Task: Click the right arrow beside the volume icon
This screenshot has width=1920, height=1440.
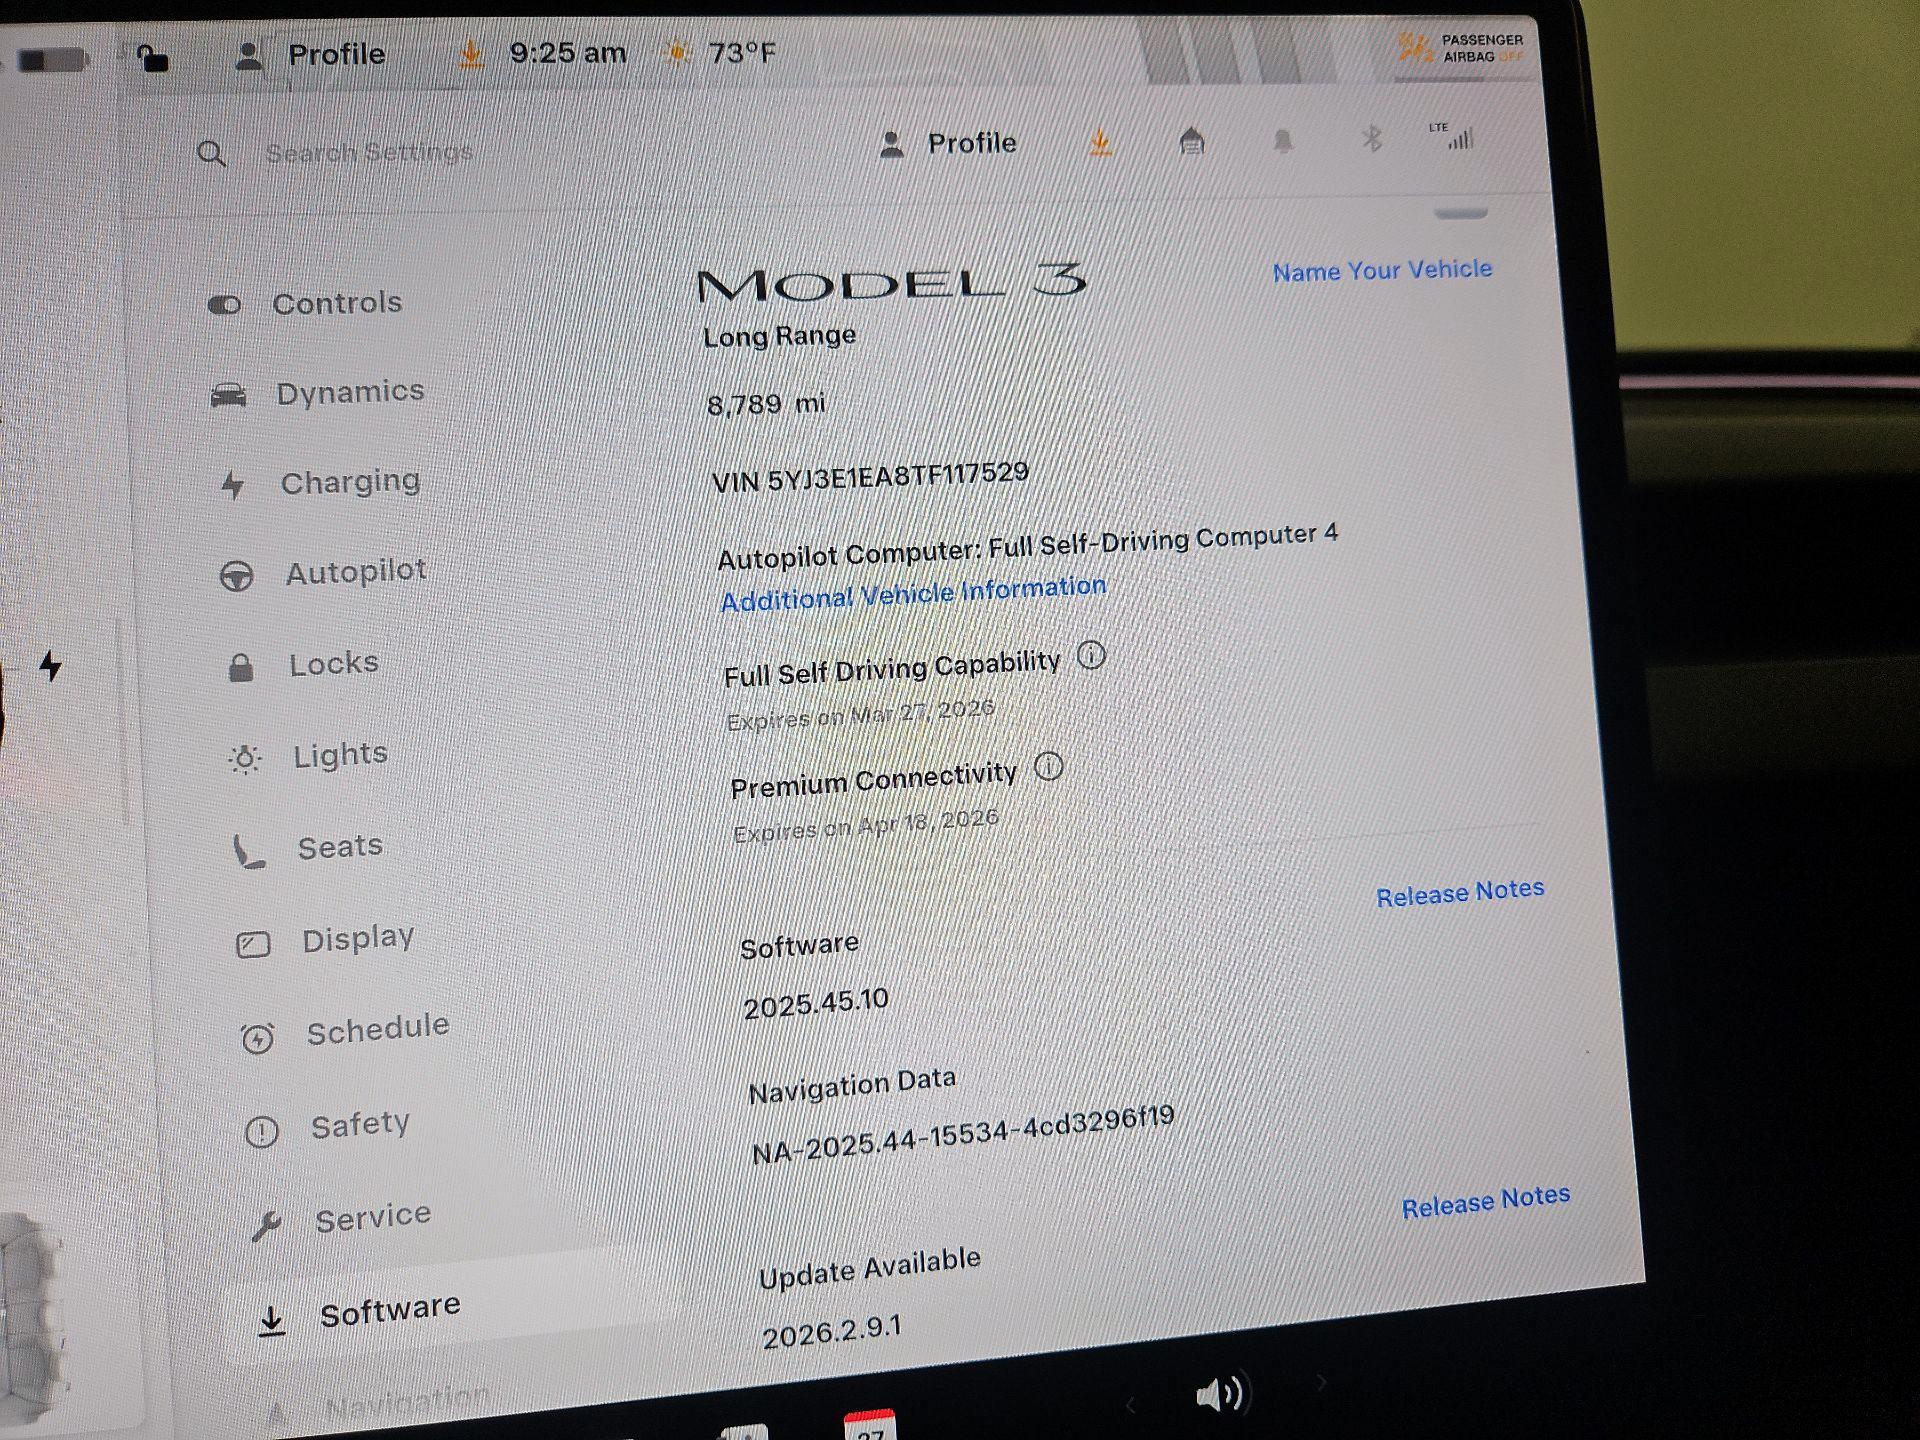Action: 1321,1383
